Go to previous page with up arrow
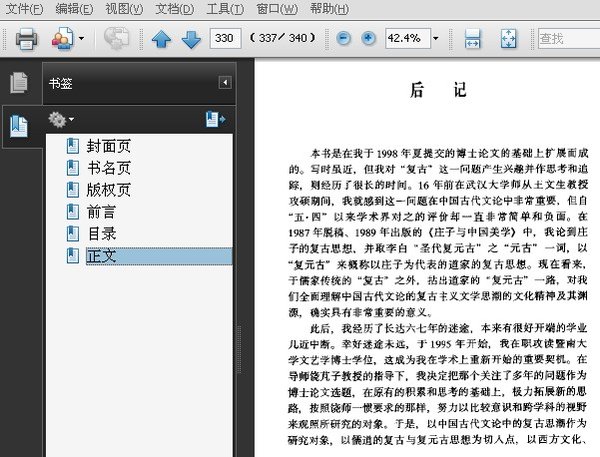The height and width of the screenshot is (457, 600). pyautogui.click(x=161, y=39)
